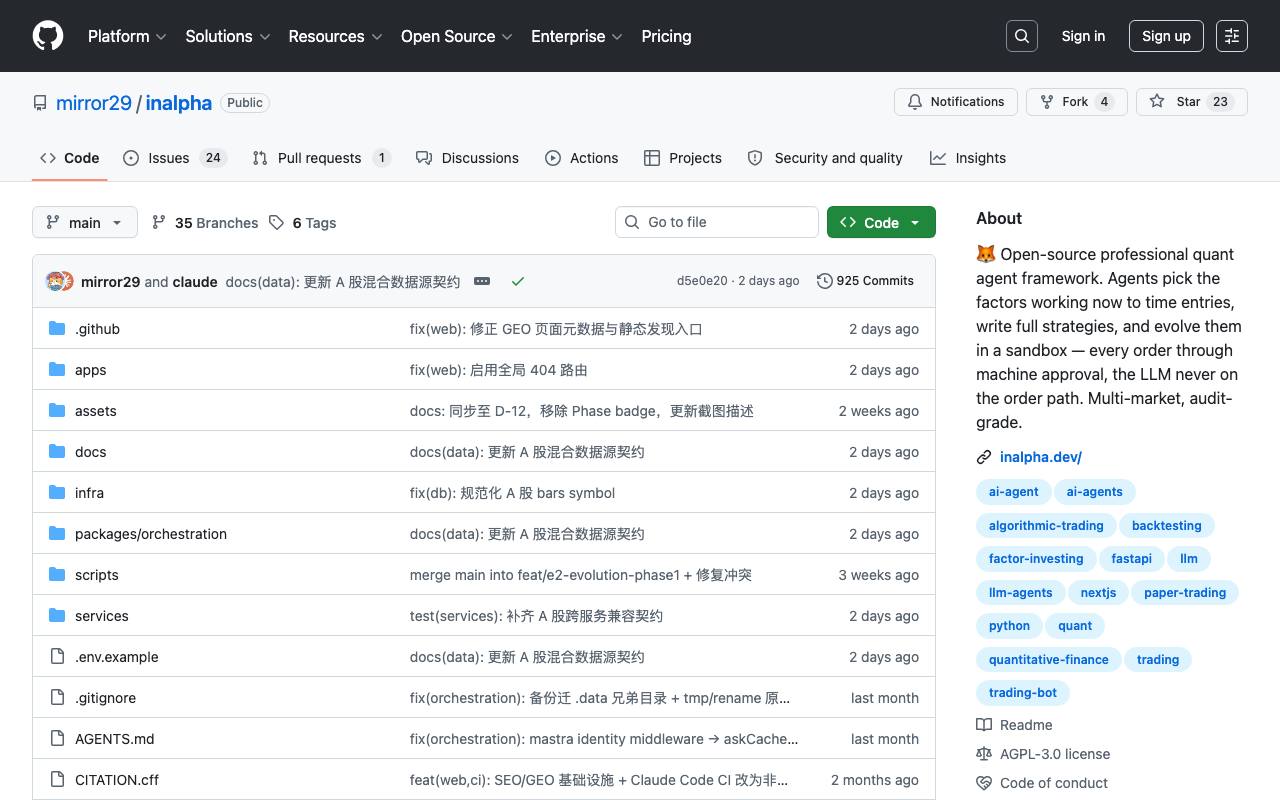1280x800 pixels.
Task: Fork the inalpha repository
Action: pyautogui.click(x=1077, y=102)
